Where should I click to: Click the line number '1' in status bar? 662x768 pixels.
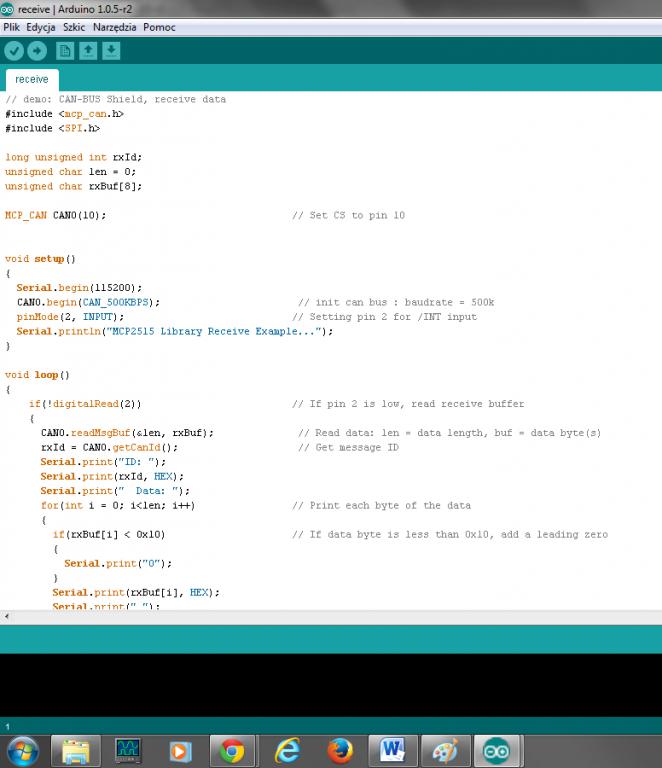point(7,726)
